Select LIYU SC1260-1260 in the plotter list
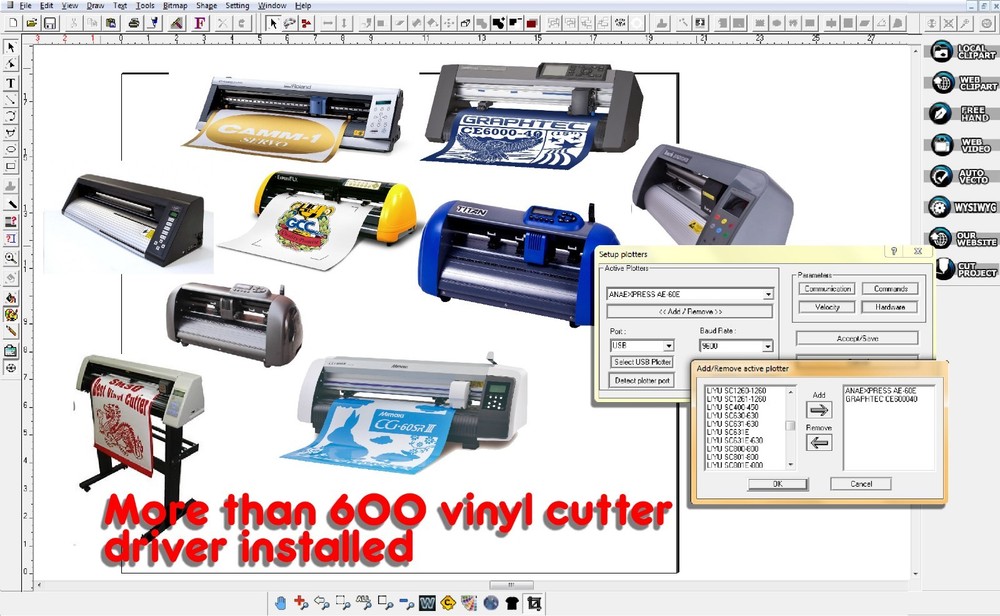1000x616 pixels. click(x=736, y=390)
